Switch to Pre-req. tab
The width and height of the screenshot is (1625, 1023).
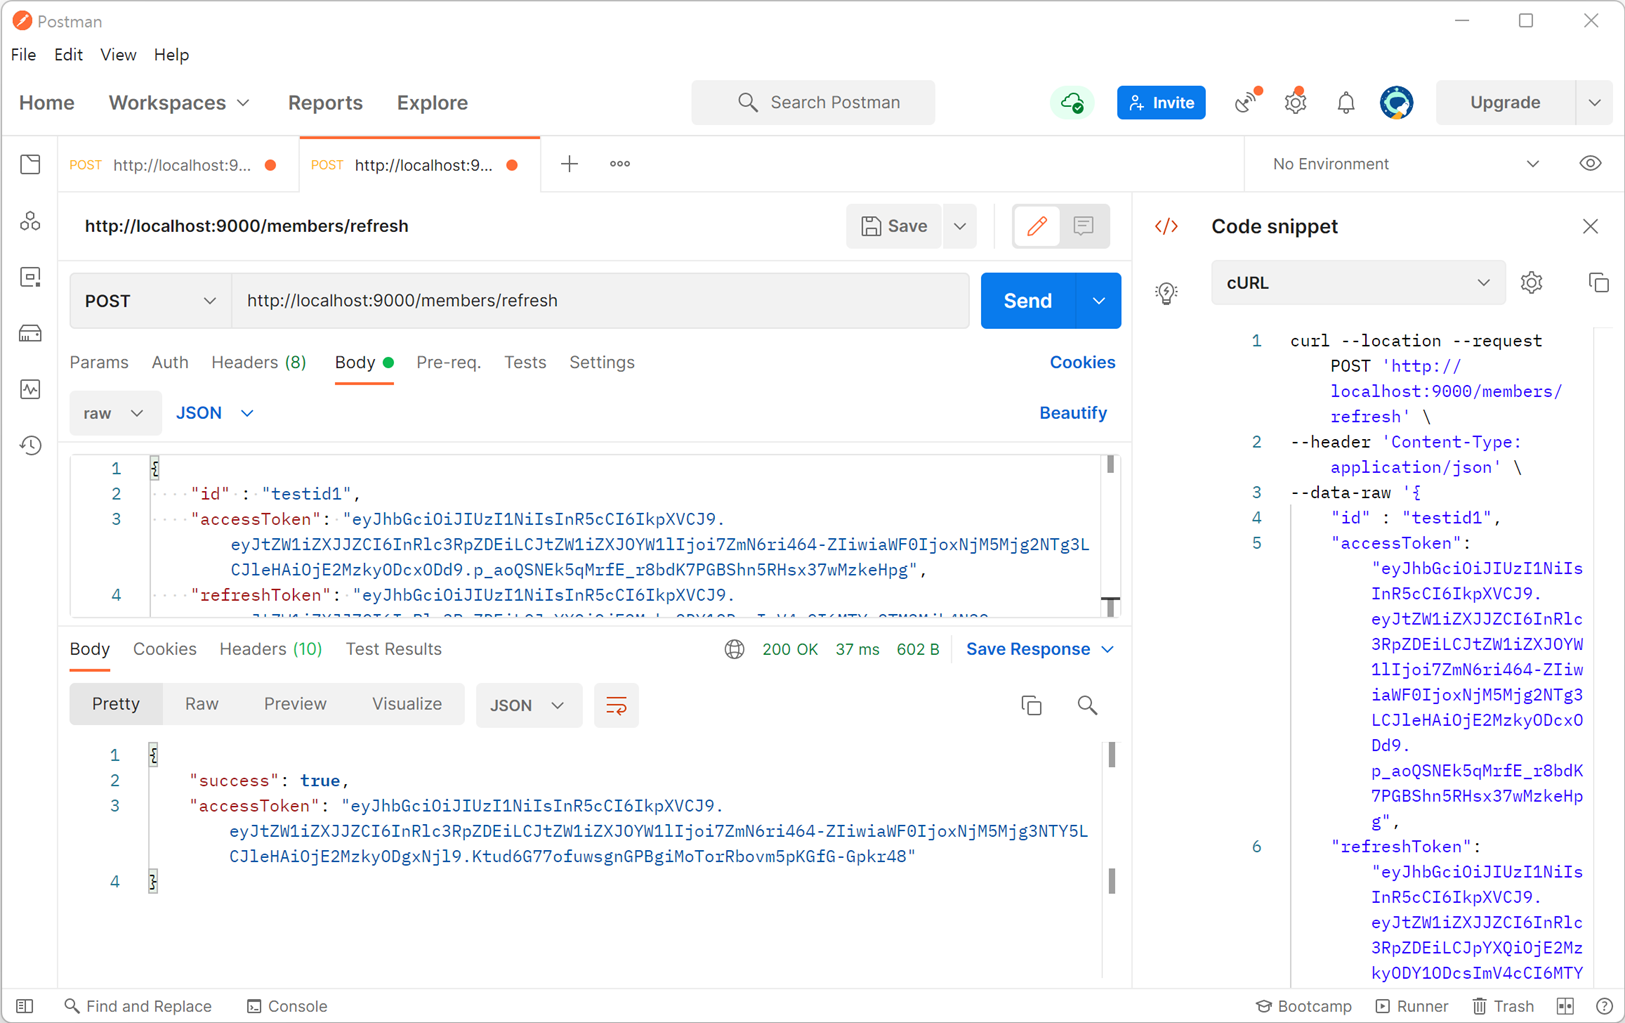click(448, 363)
